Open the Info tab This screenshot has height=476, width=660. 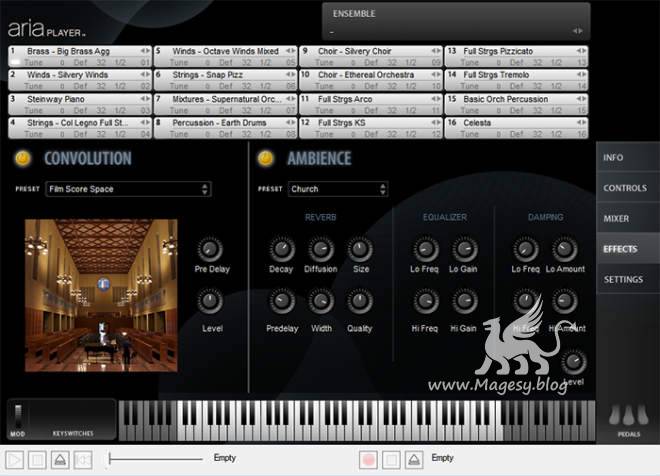click(628, 157)
